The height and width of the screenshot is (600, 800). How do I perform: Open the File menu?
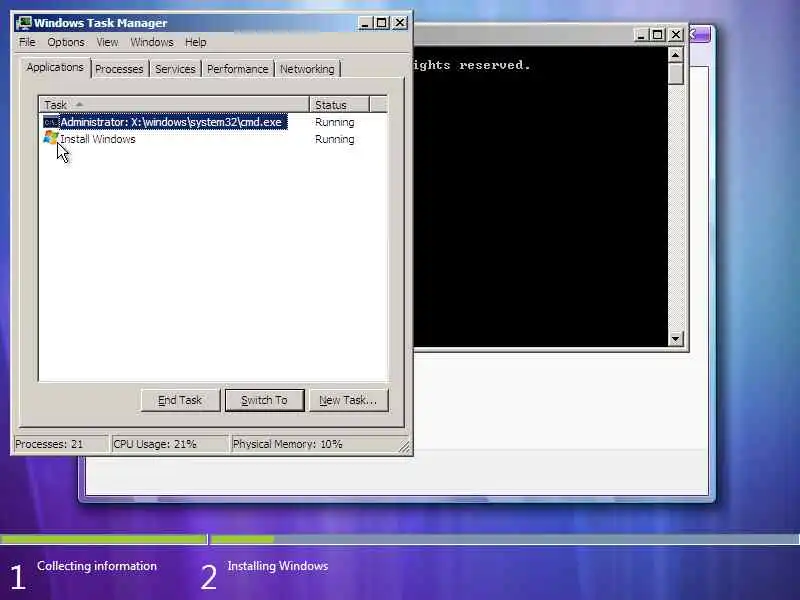pyautogui.click(x=27, y=42)
